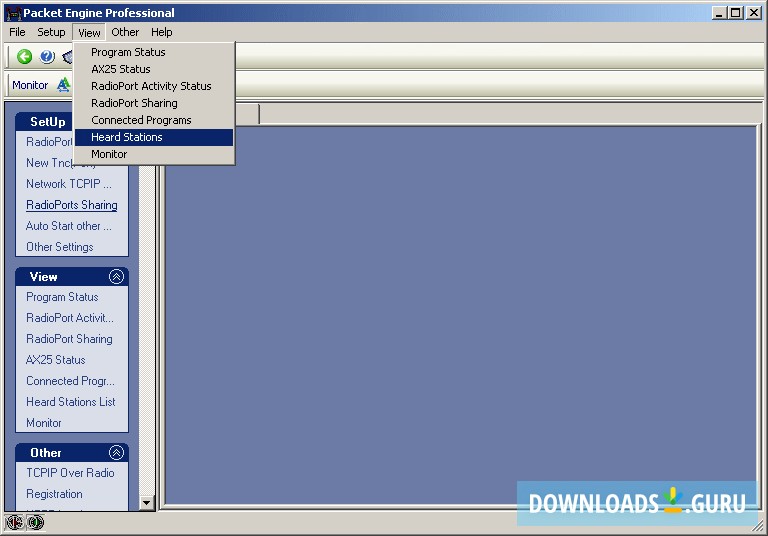The image size is (768, 536).
Task: Click the blue question mark help icon
Action: 47,57
